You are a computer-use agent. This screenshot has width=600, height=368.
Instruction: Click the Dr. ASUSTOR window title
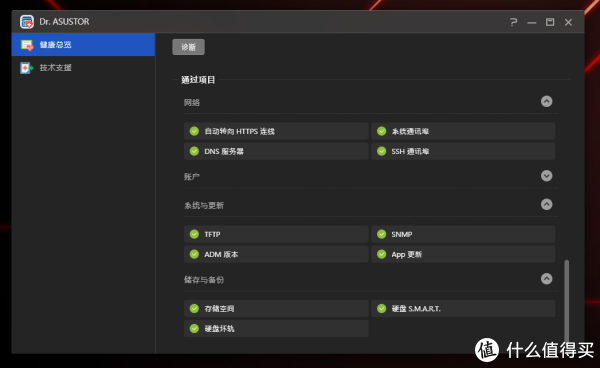[64, 22]
